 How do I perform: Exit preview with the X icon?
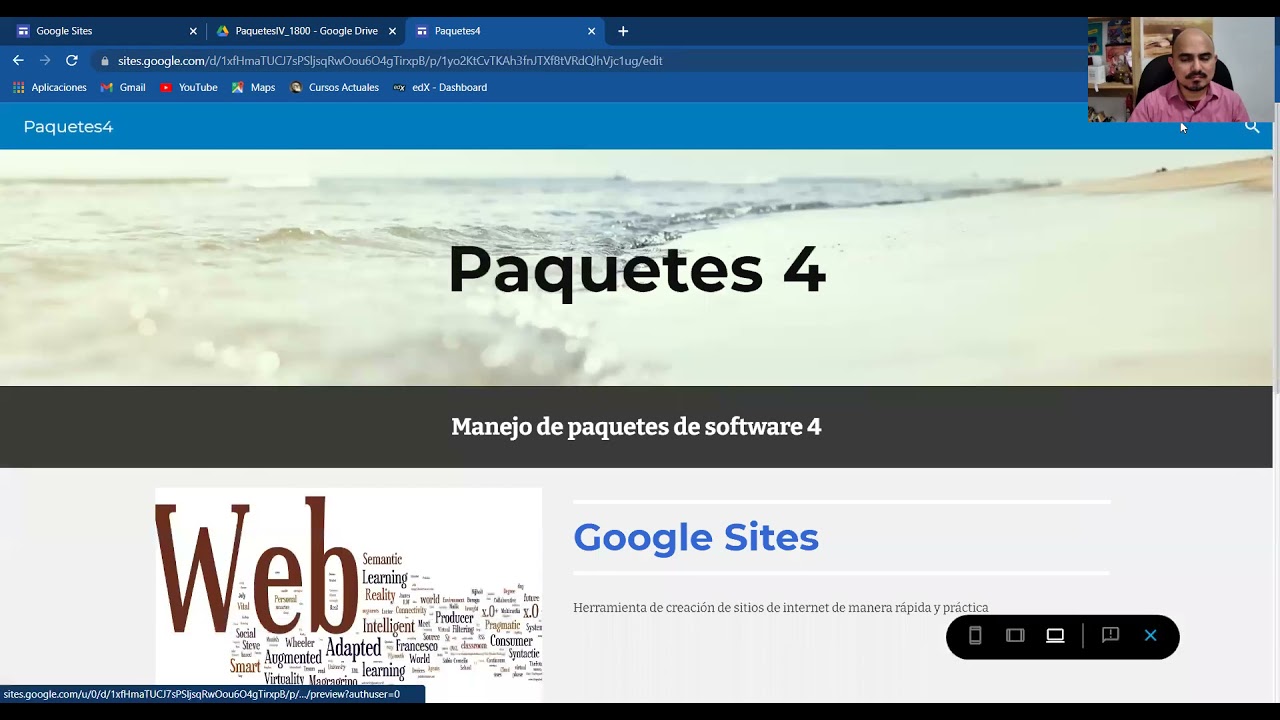point(1151,636)
